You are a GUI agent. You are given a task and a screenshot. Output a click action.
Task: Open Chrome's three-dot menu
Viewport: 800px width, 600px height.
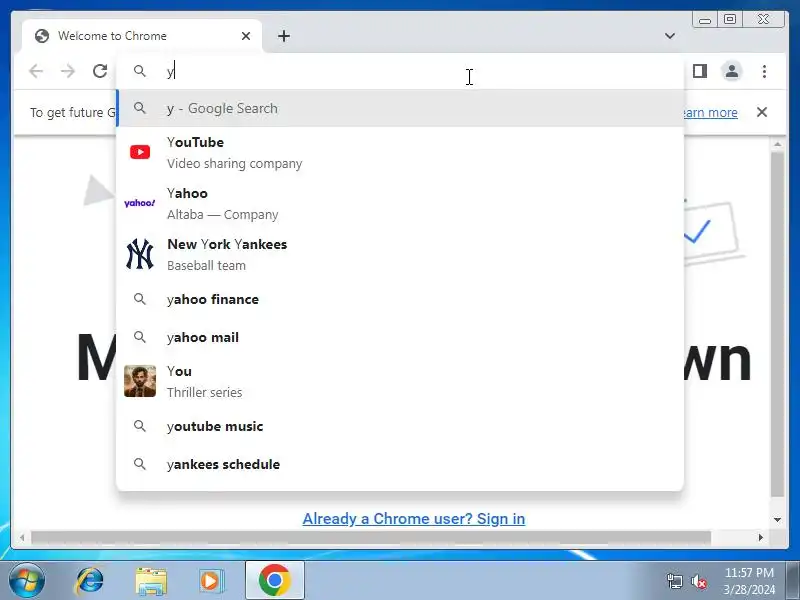pyautogui.click(x=764, y=71)
